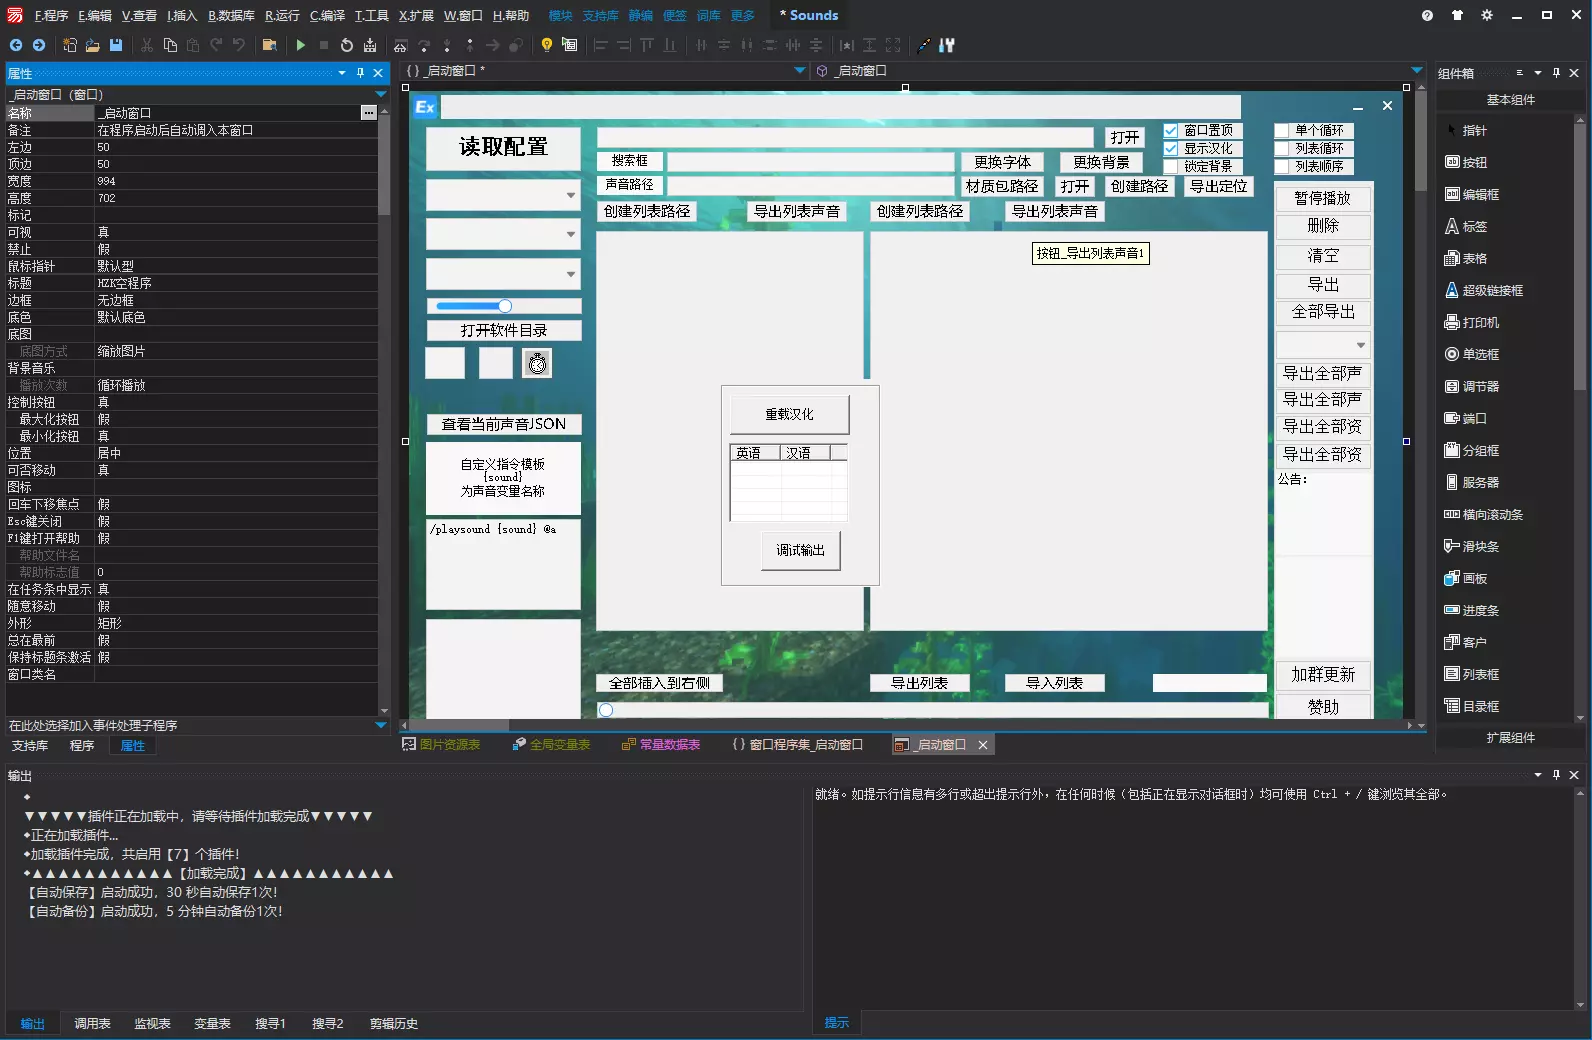Select the 编辑框 edit box component
Viewport: 1592px width, 1040px height.
[1472, 194]
